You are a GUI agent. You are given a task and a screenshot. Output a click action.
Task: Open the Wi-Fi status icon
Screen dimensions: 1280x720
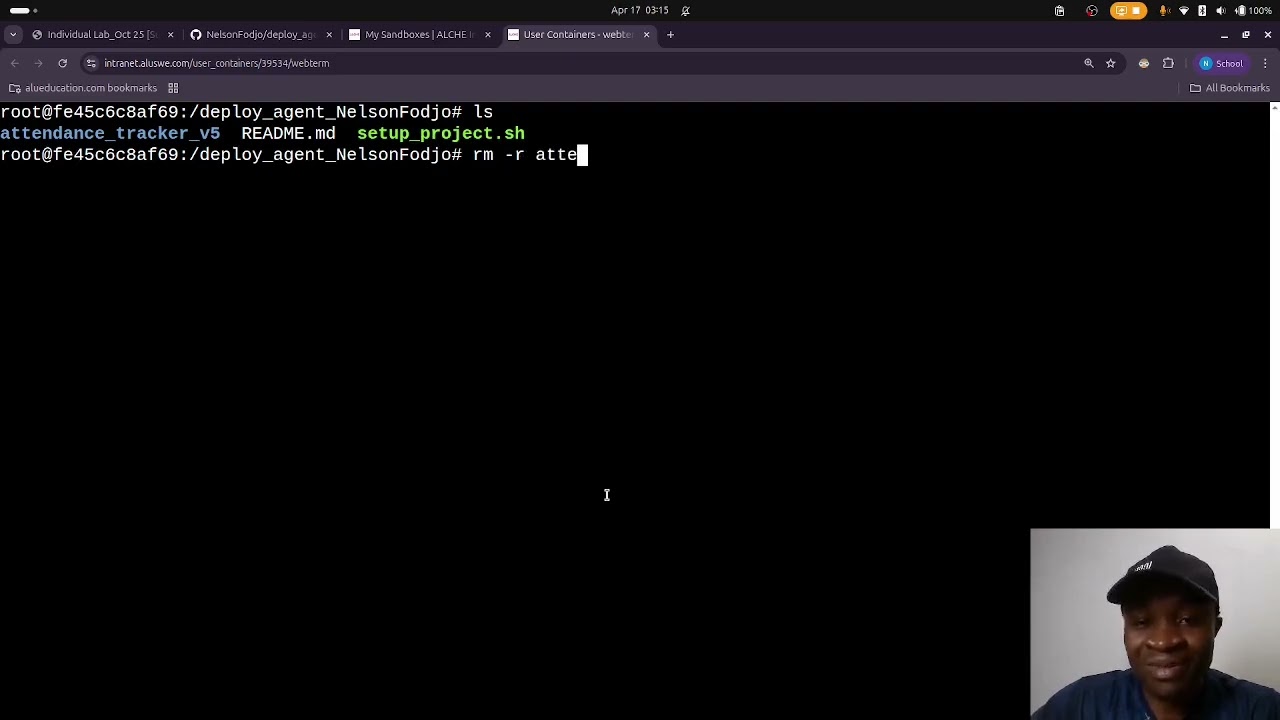(1184, 10)
